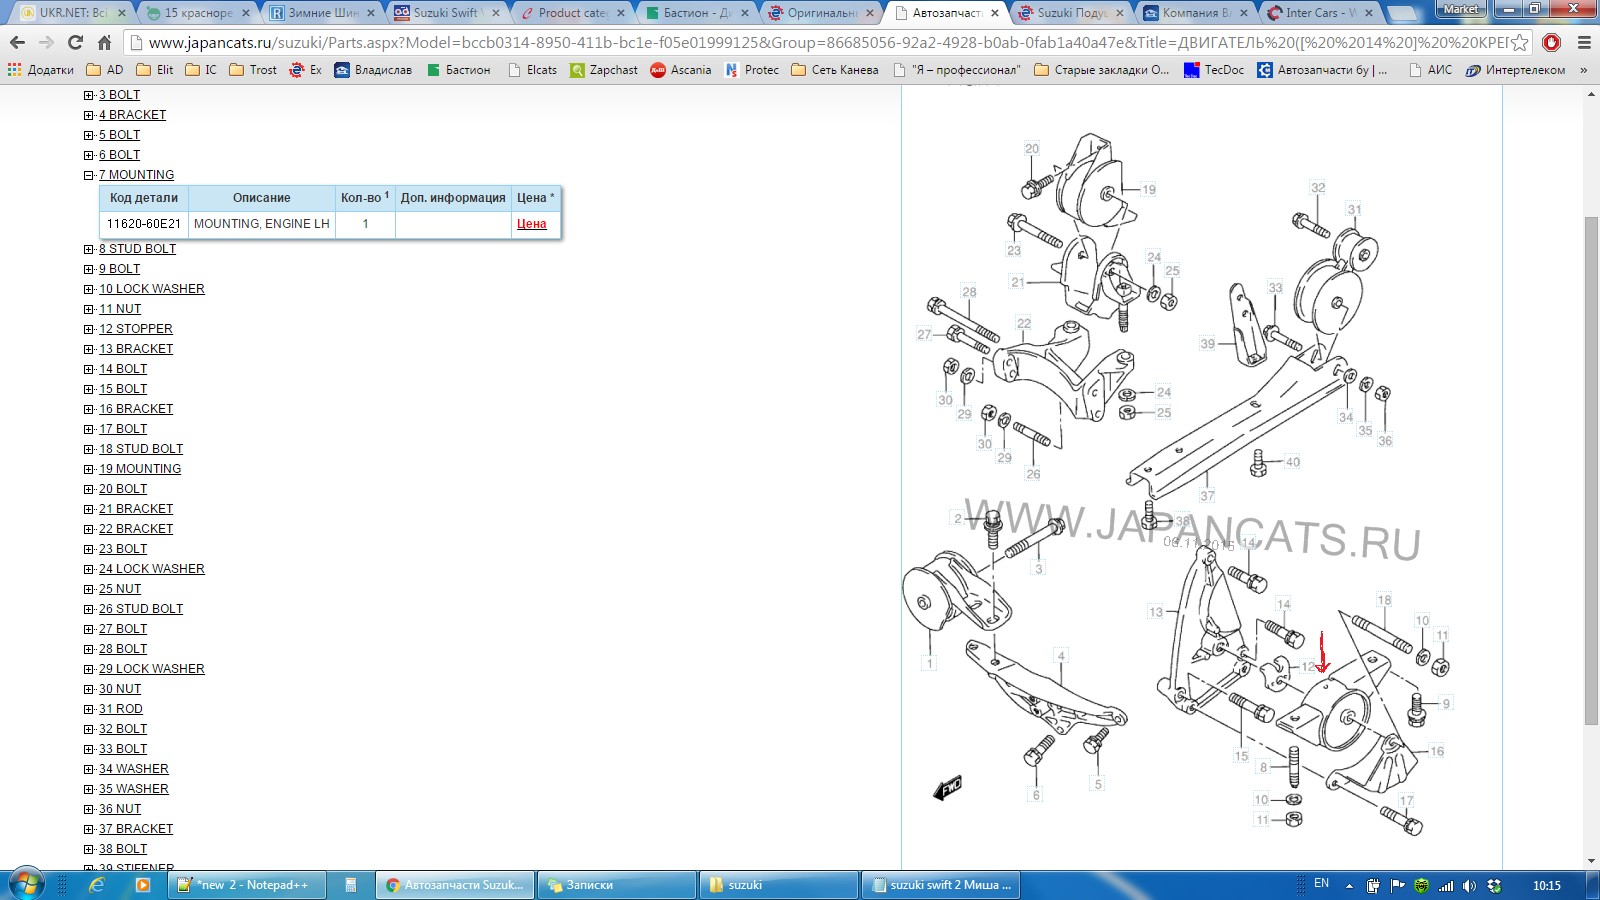Go to the browser home page icon
1600x900 pixels.
click(104, 42)
